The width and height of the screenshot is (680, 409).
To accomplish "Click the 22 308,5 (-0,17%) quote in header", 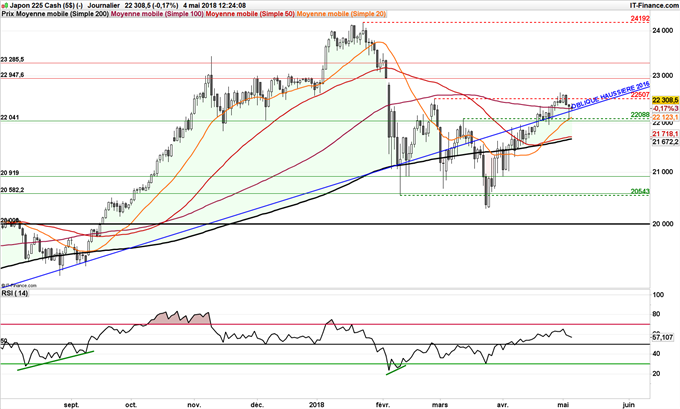I will [151, 6].
